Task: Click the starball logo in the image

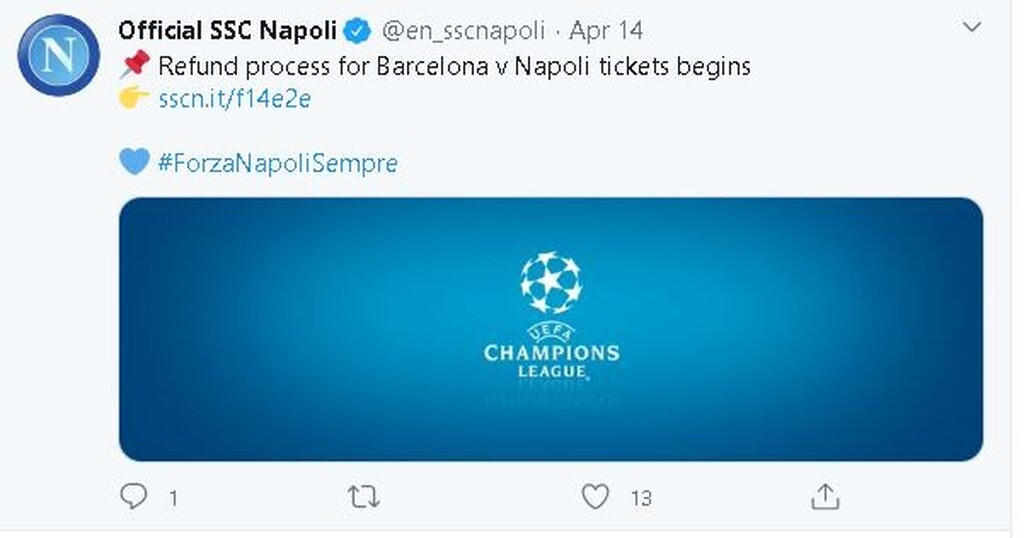Action: [551, 282]
